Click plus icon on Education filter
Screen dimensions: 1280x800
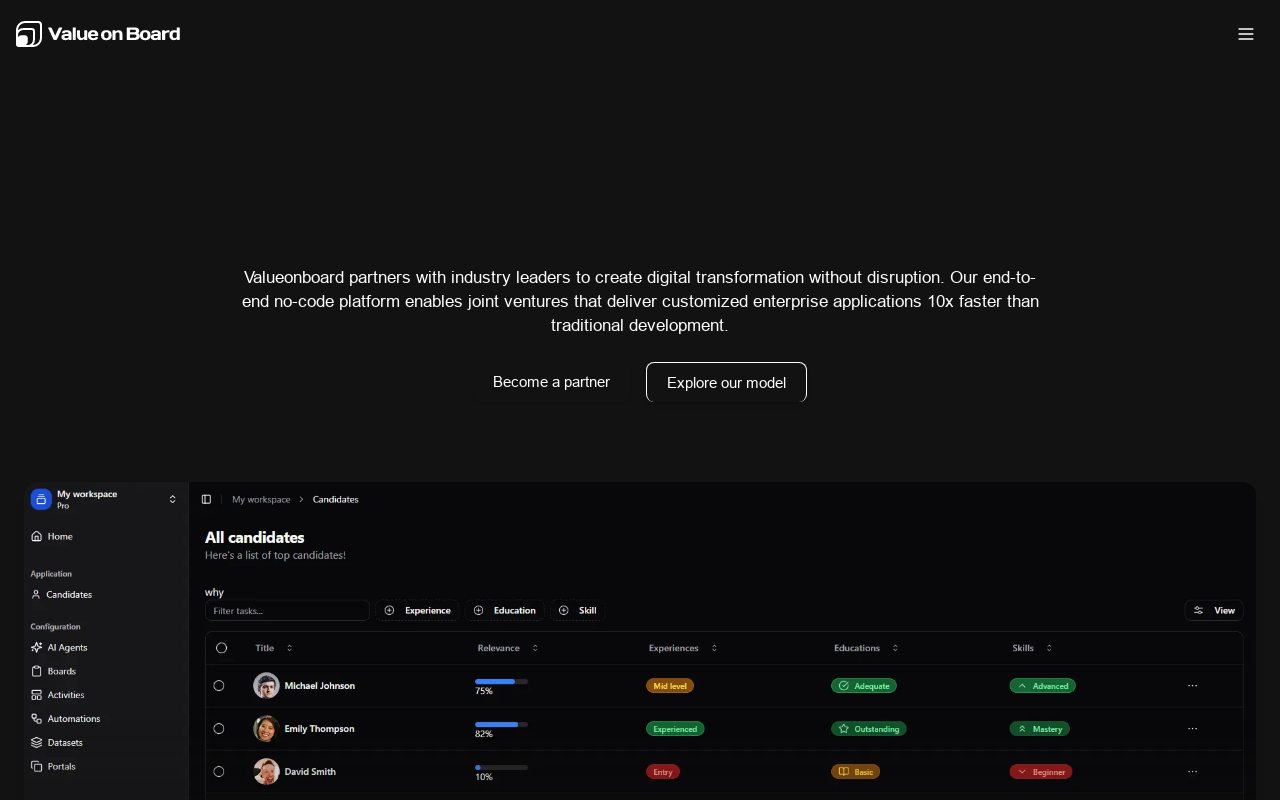pos(478,610)
